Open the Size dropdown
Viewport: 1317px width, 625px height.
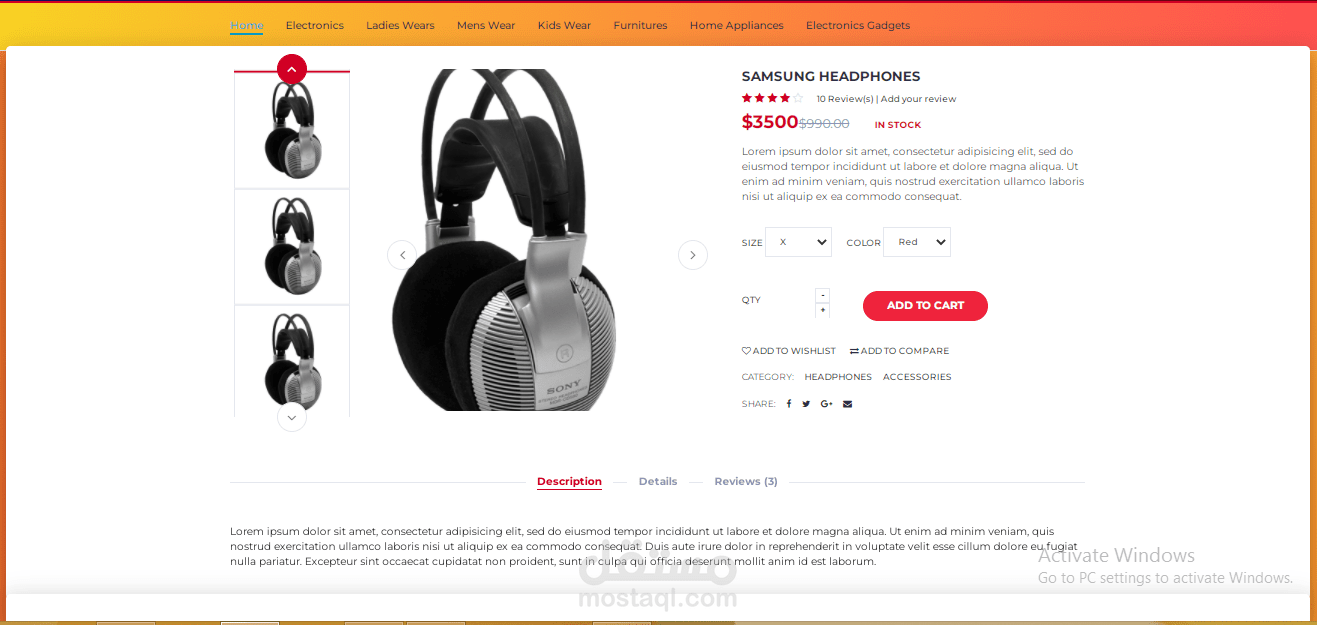pos(798,242)
